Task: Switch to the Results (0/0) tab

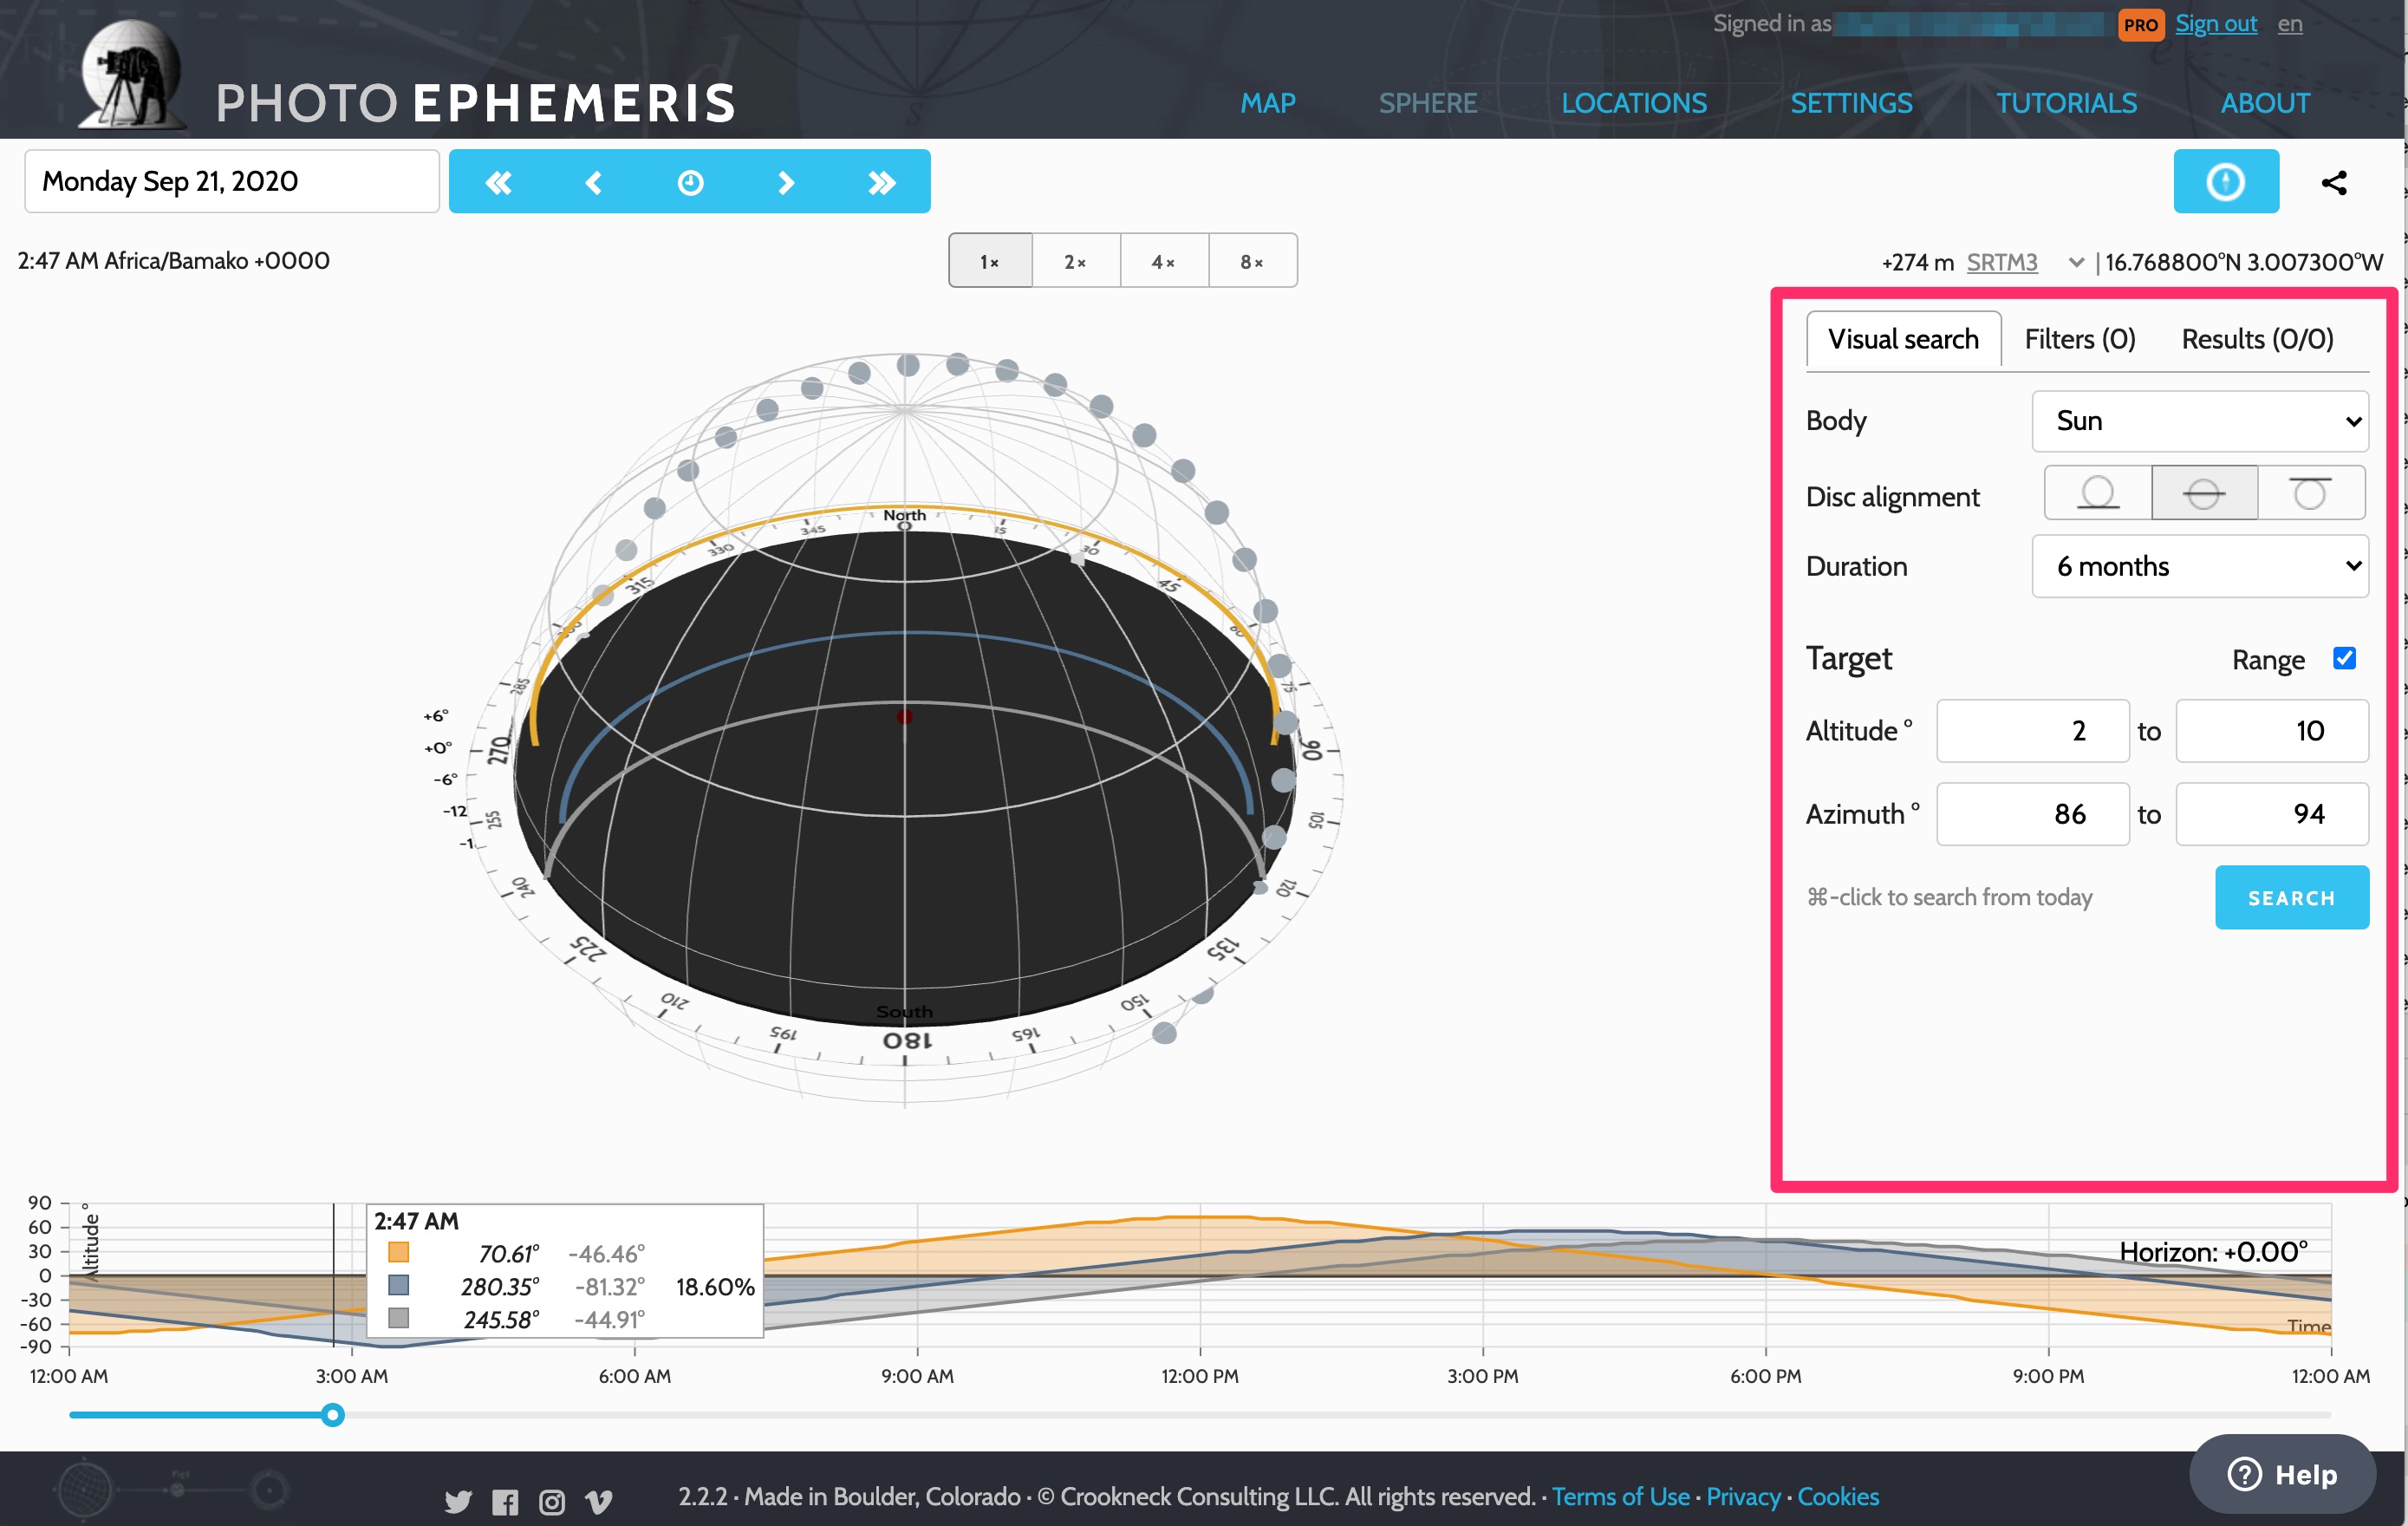Action: 2257,339
